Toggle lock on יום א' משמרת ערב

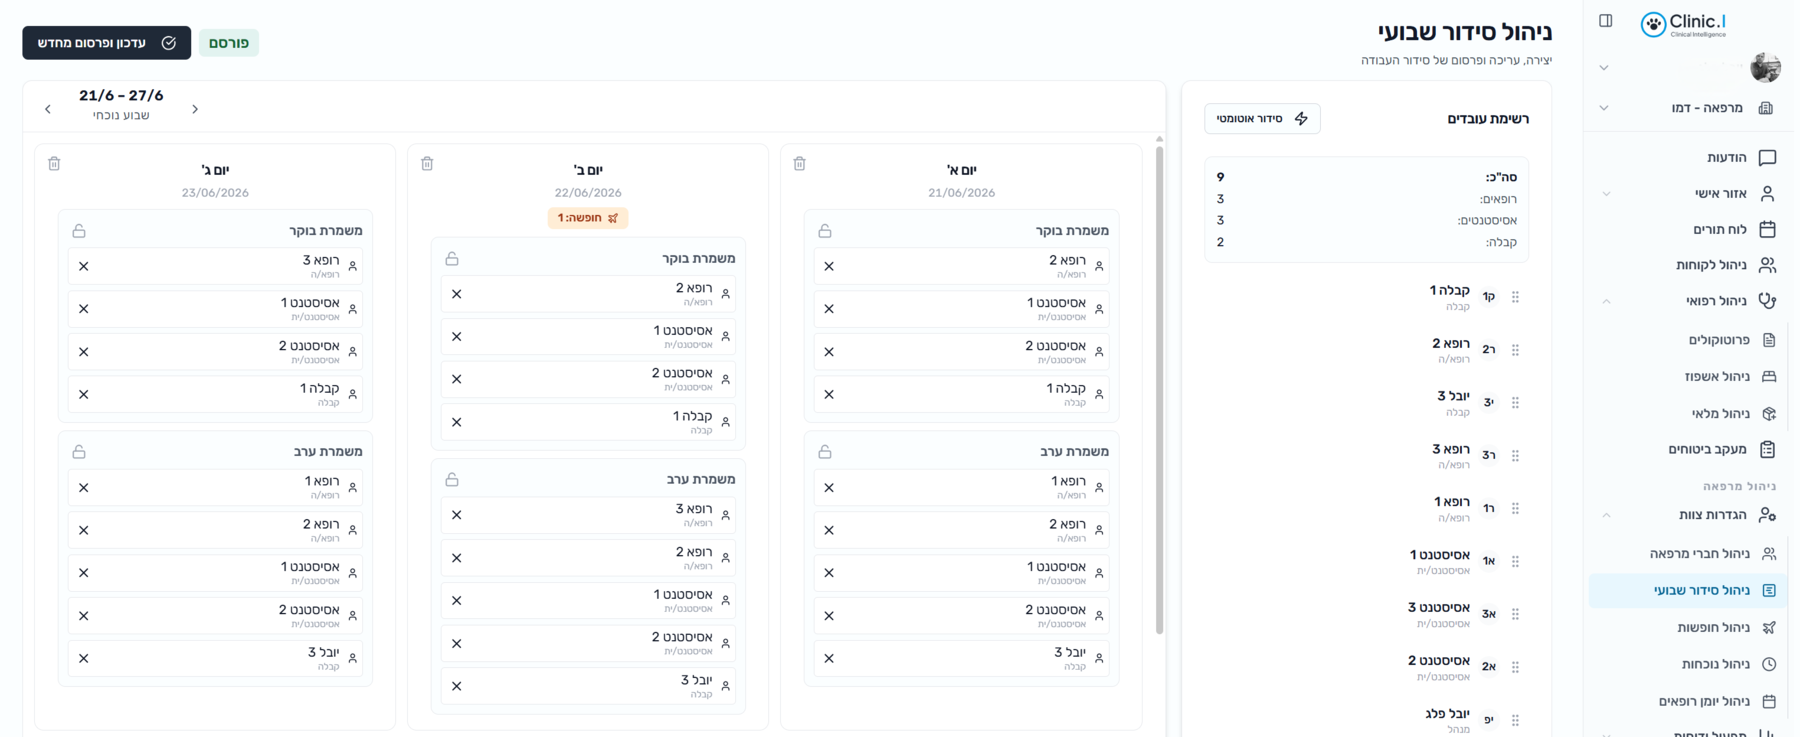pos(825,452)
